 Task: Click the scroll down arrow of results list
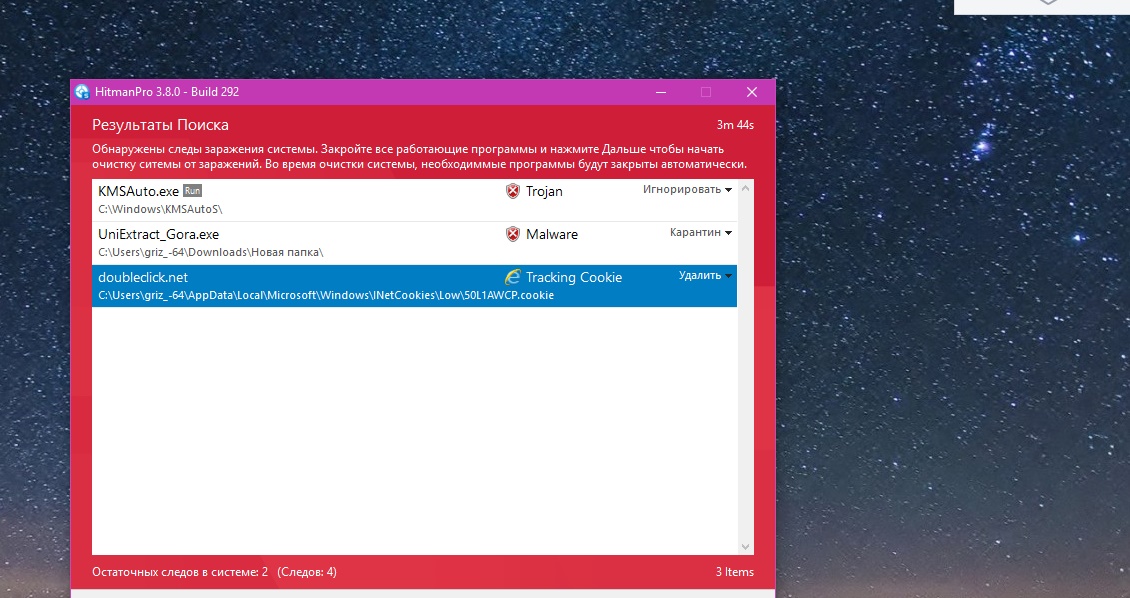[x=745, y=547]
